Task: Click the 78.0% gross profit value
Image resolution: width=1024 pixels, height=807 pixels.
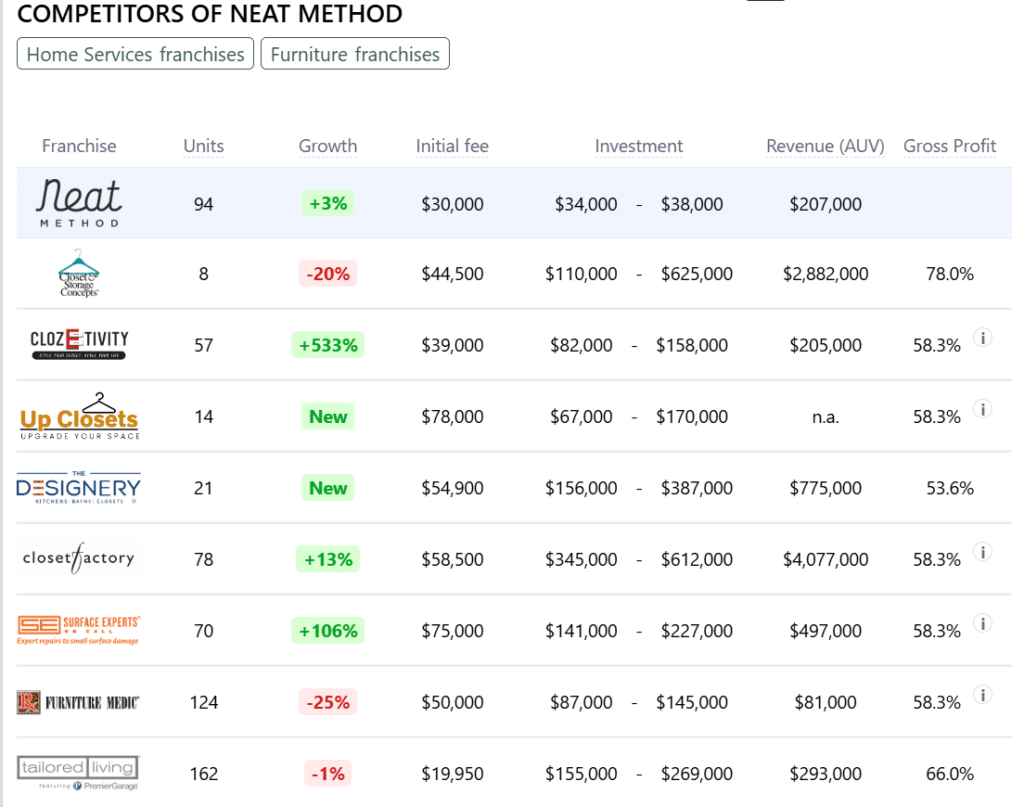Action: [x=950, y=274]
